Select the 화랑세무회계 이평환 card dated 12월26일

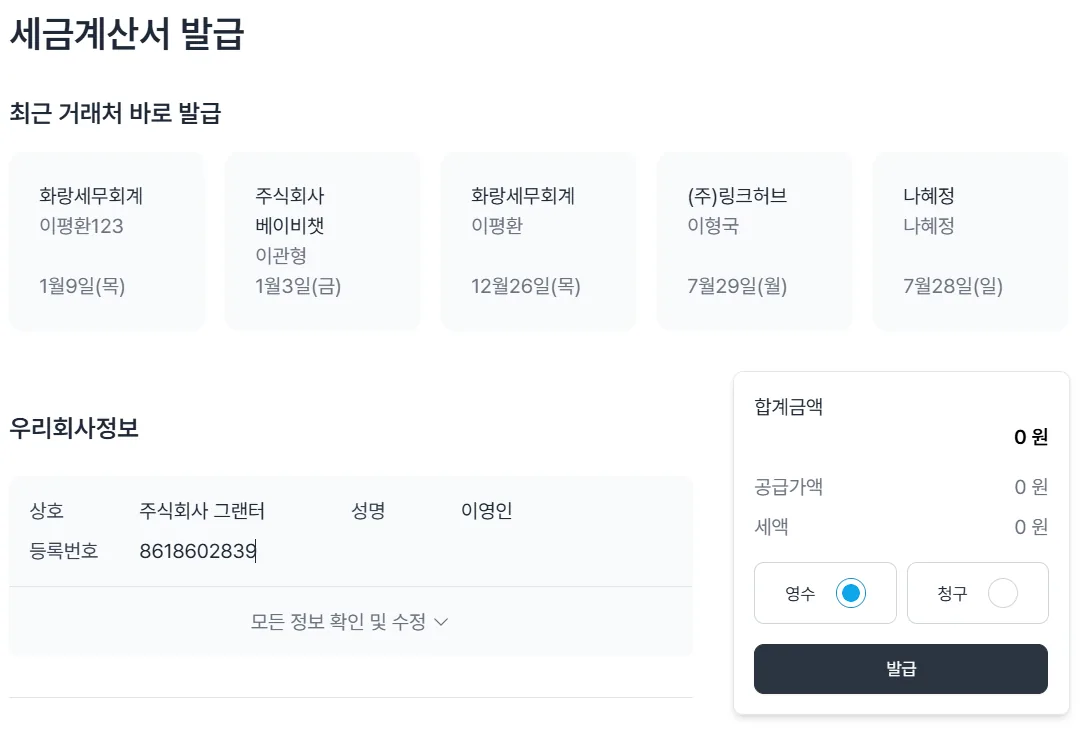click(x=538, y=241)
